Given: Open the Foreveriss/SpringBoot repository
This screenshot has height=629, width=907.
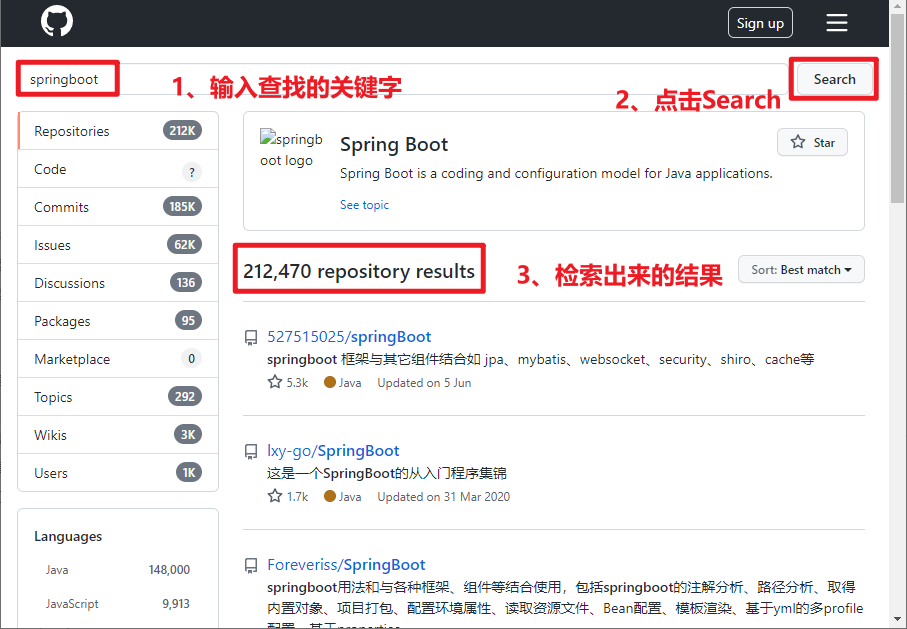Looking at the screenshot, I should pos(346,565).
